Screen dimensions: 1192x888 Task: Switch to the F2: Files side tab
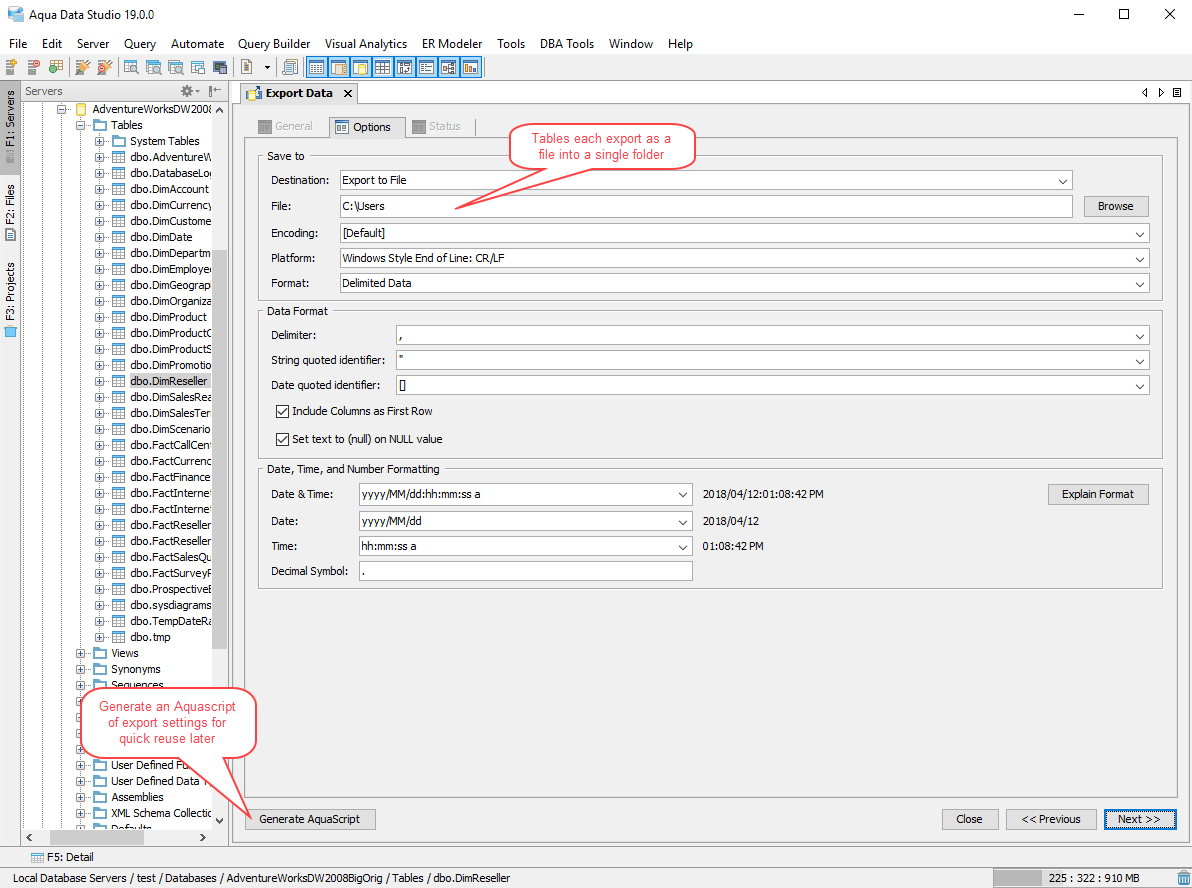[10, 212]
